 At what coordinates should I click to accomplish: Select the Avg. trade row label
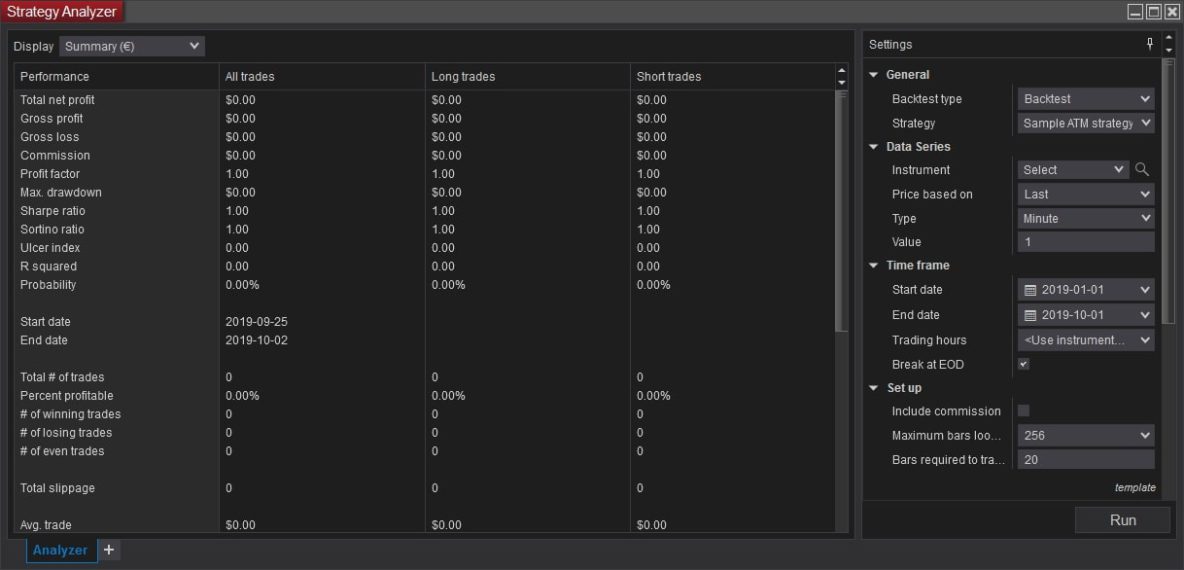point(46,525)
